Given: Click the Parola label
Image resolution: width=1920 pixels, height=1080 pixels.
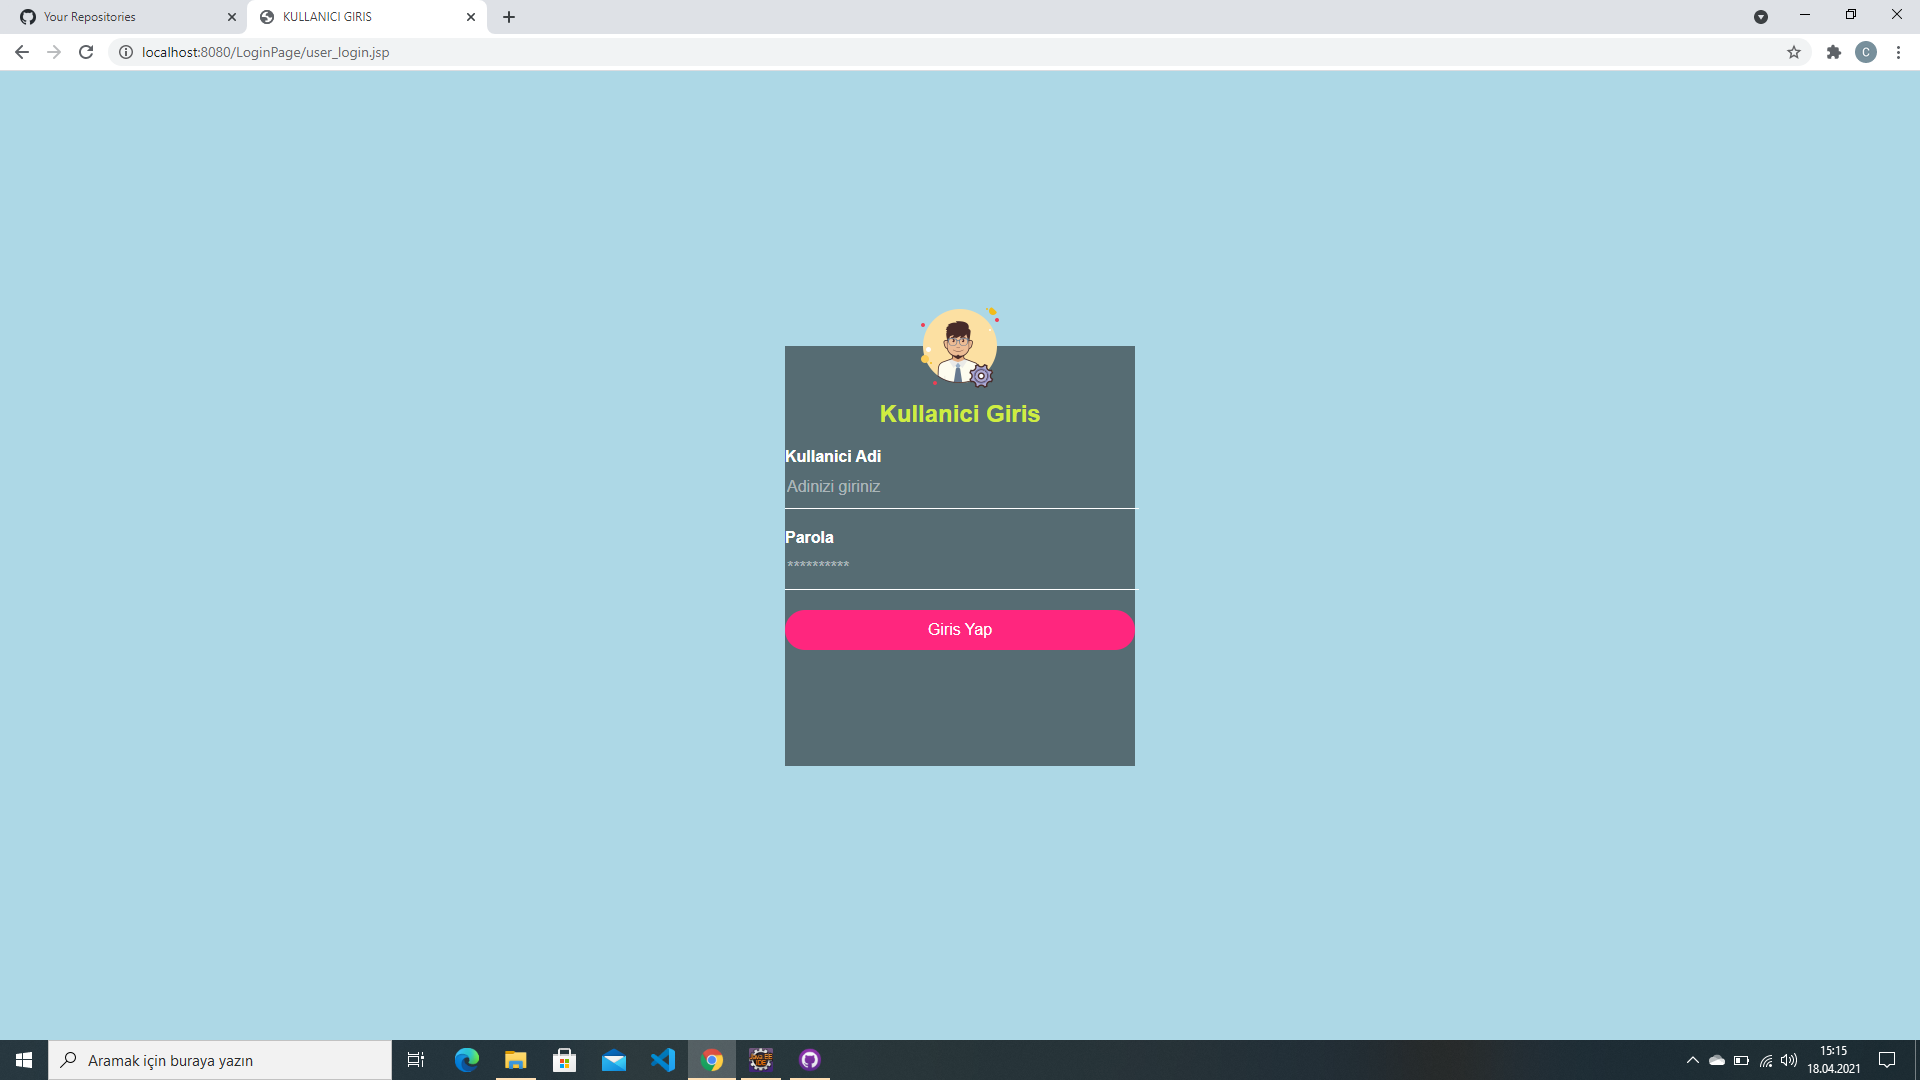Looking at the screenshot, I should coord(809,537).
